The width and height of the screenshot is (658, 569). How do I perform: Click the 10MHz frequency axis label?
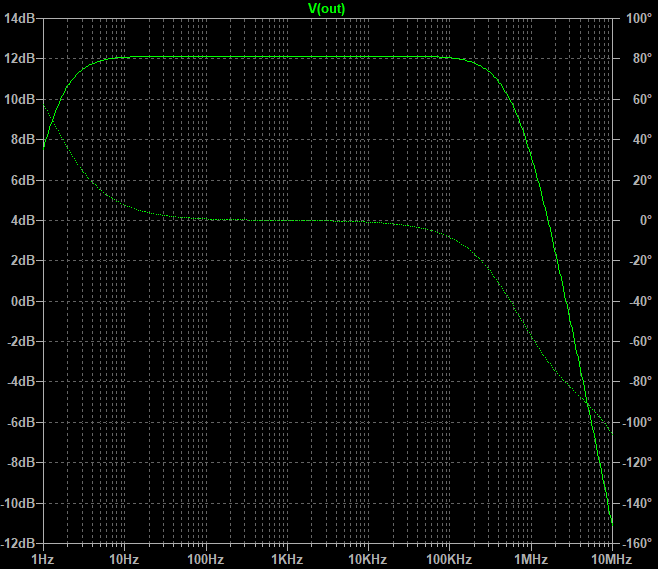click(612, 559)
